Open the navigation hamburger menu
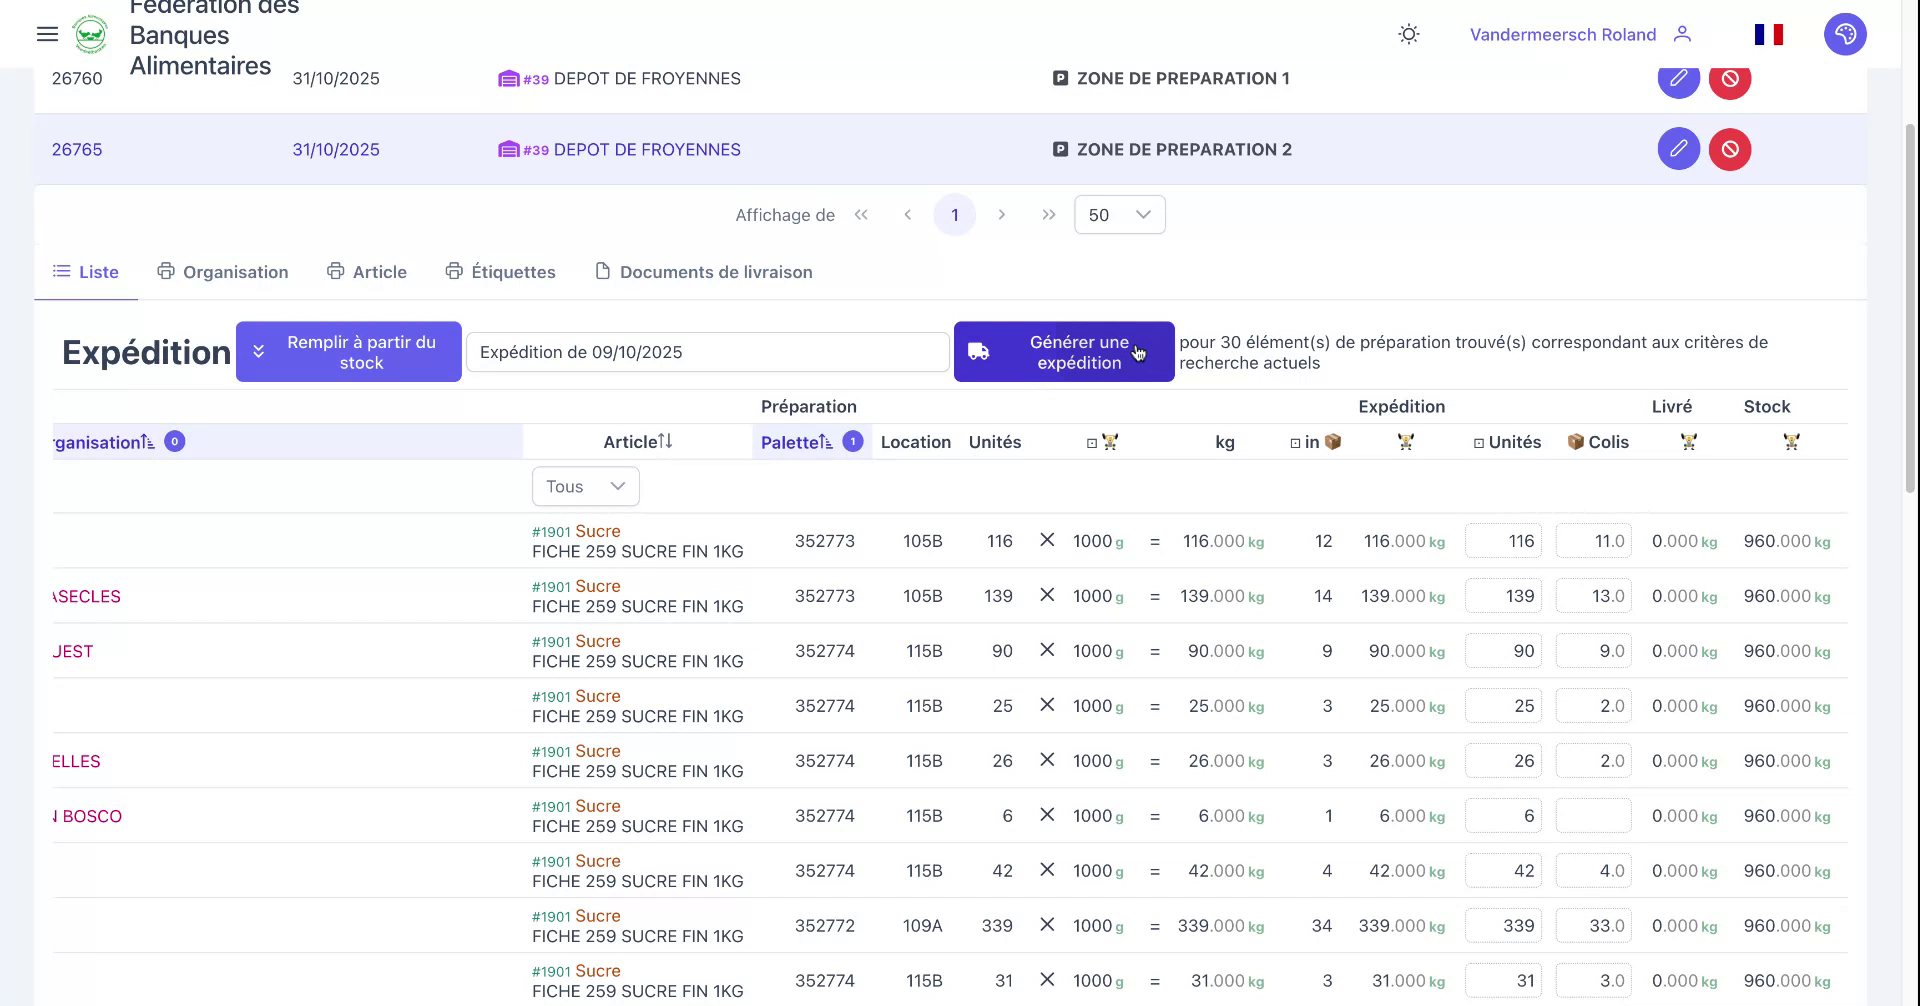 47,34
